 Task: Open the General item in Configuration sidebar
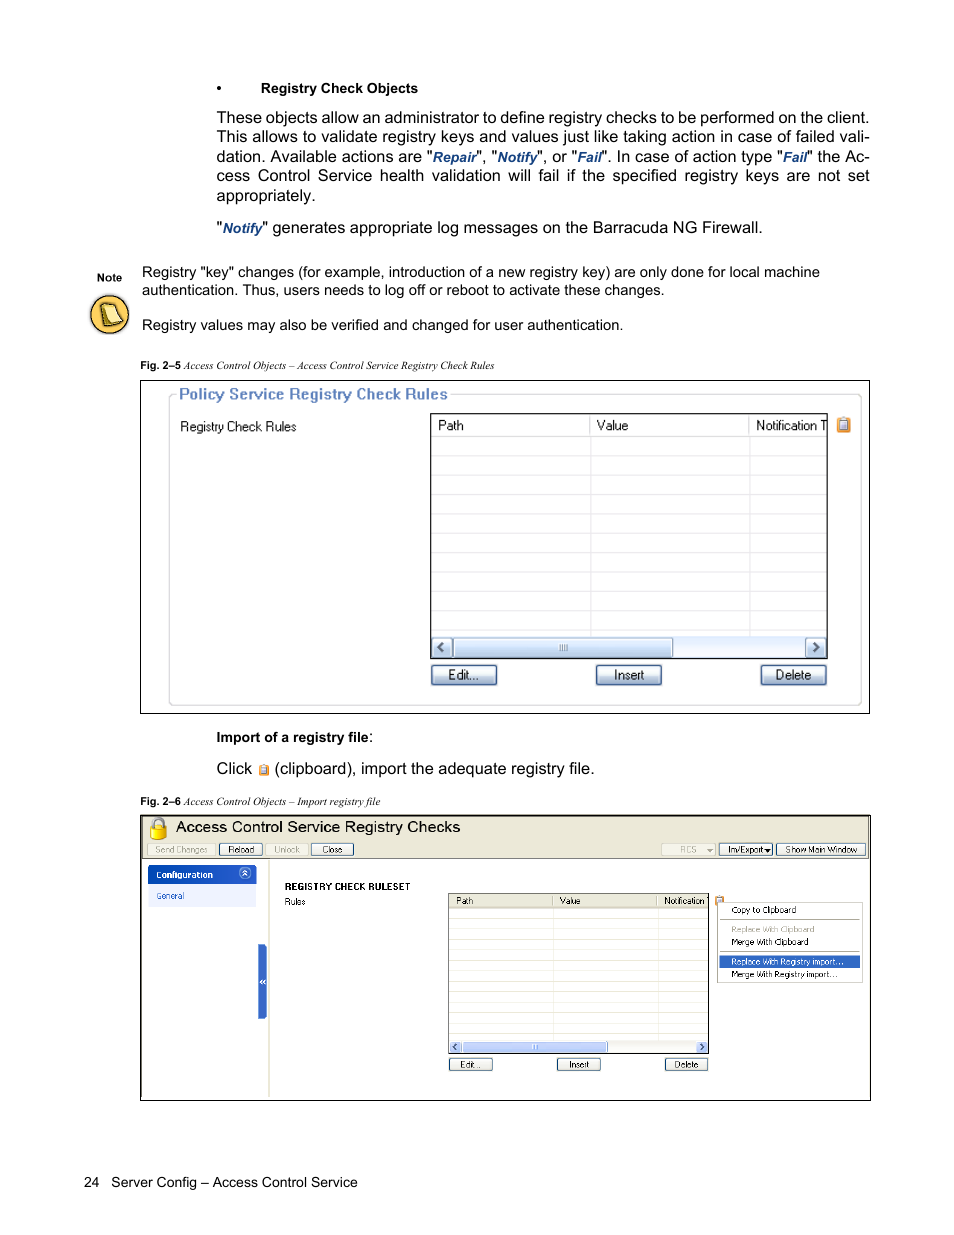(171, 896)
